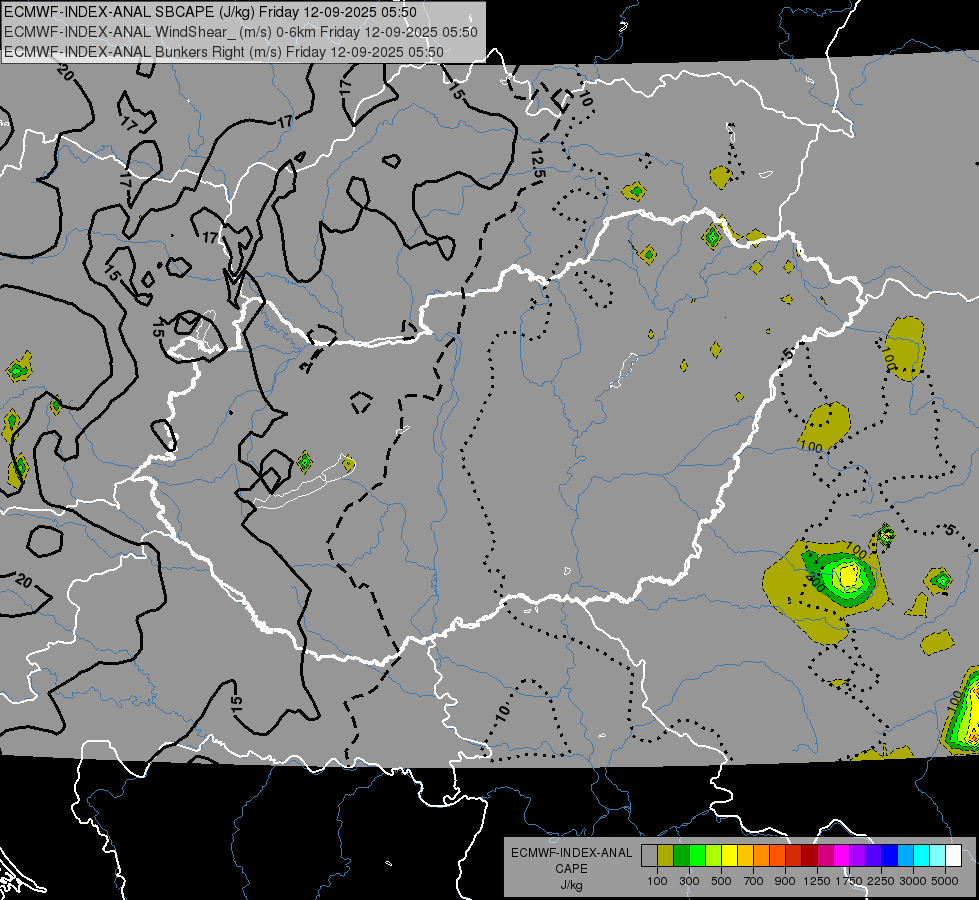Click the Bunkers Right title line
Image resolution: width=979 pixels, height=900 pixels.
(x=224, y=52)
